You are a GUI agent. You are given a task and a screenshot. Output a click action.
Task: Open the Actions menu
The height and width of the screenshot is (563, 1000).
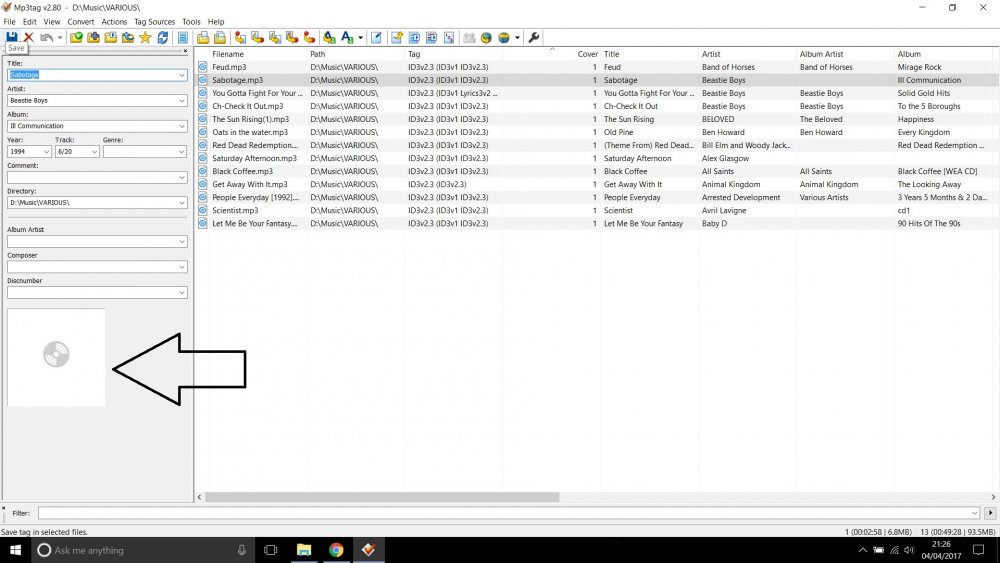[114, 22]
